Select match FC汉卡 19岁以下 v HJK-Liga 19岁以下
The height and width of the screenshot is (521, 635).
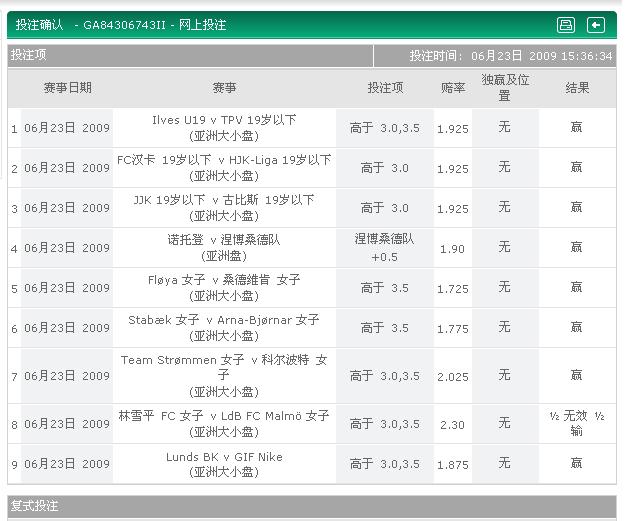[x=224, y=160]
